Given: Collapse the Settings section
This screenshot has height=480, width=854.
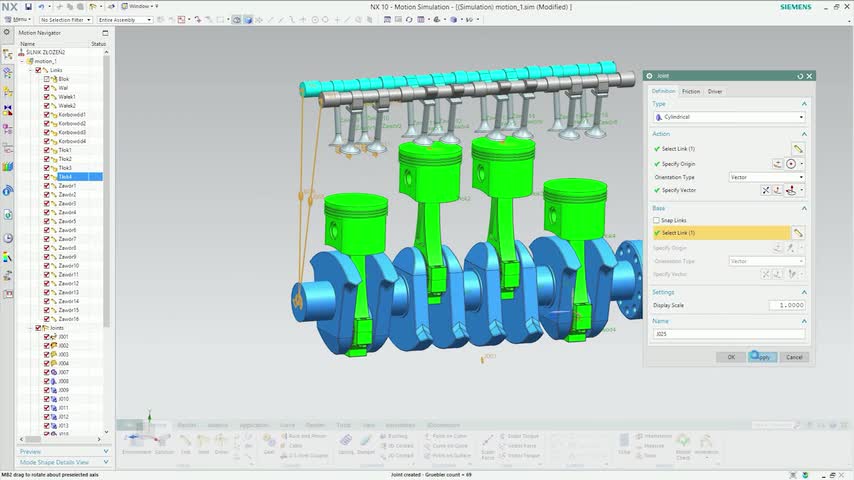Looking at the screenshot, I should (x=804, y=292).
